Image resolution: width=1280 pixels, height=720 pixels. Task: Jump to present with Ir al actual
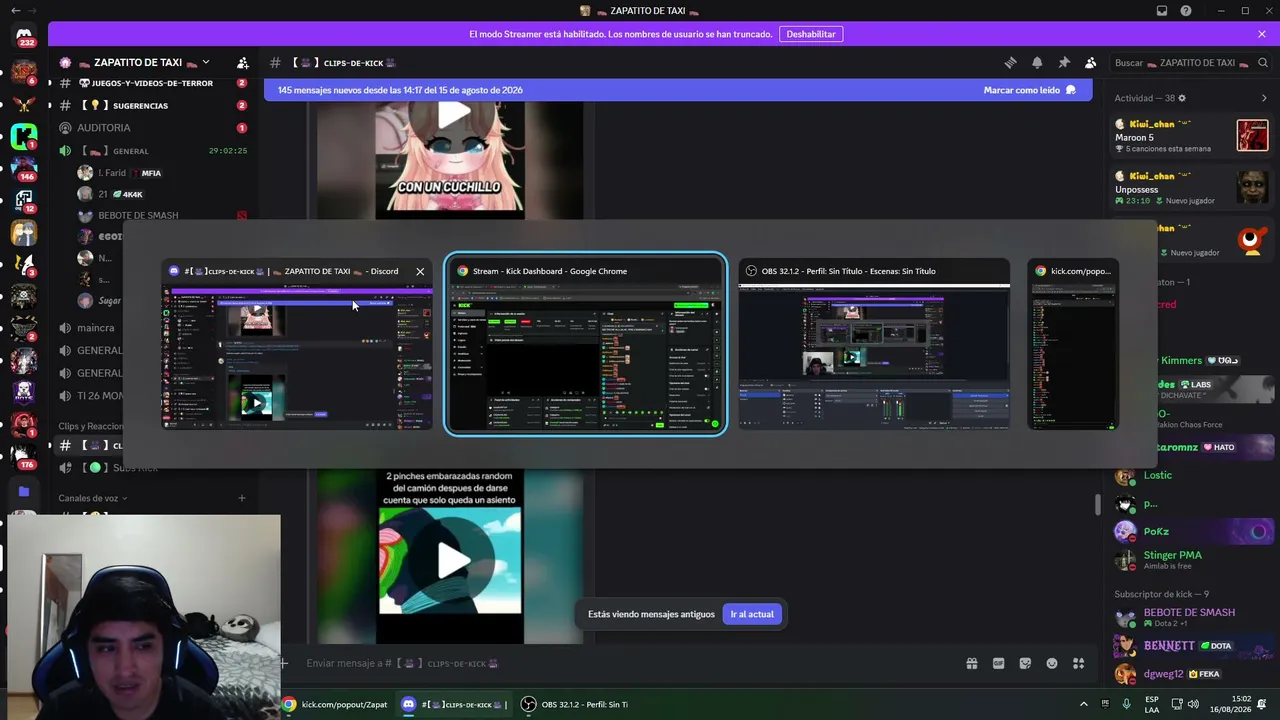pyautogui.click(x=752, y=614)
